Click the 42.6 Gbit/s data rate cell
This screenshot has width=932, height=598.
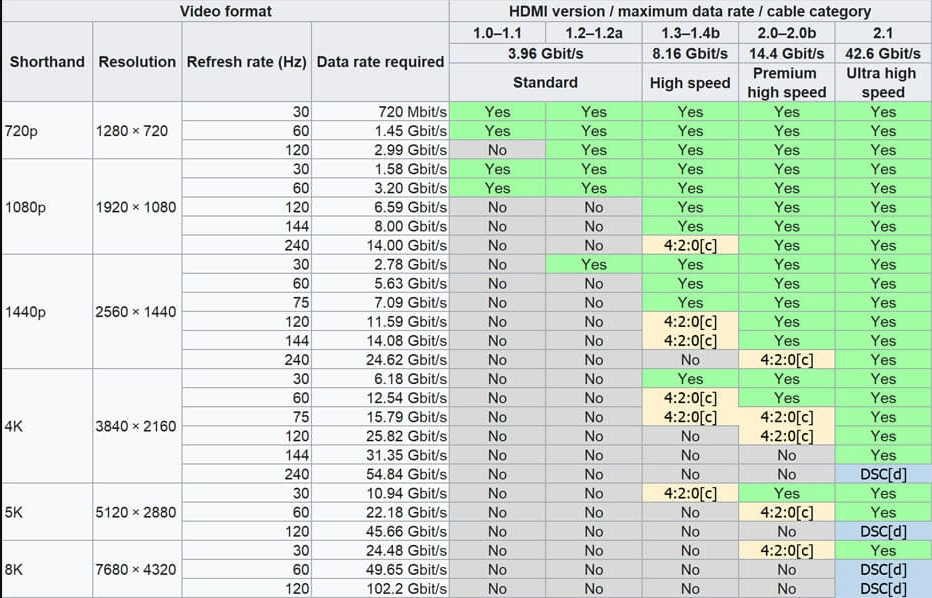883,53
